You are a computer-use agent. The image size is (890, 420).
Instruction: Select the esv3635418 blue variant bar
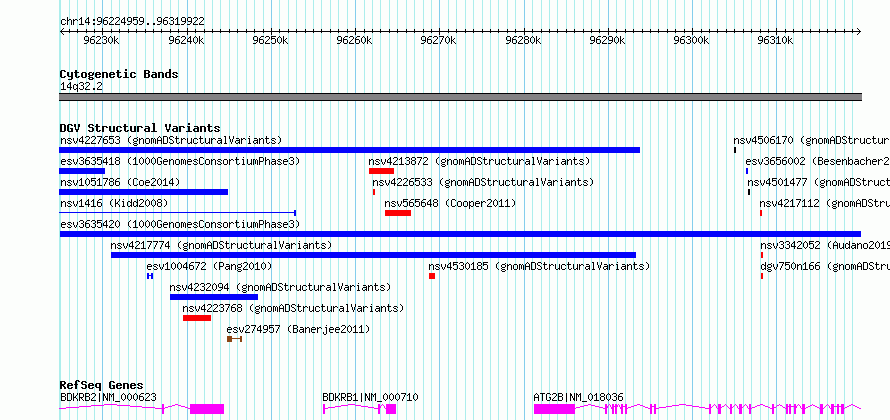click(82, 171)
